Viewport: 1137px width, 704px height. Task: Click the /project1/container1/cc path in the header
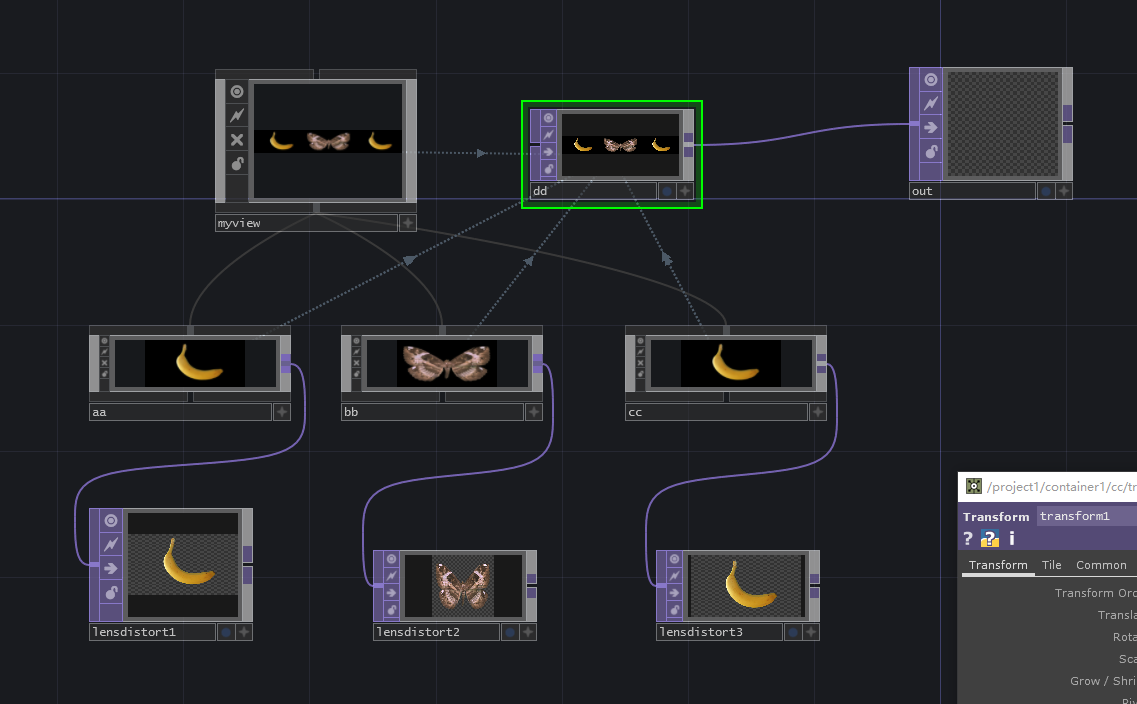click(1052, 486)
